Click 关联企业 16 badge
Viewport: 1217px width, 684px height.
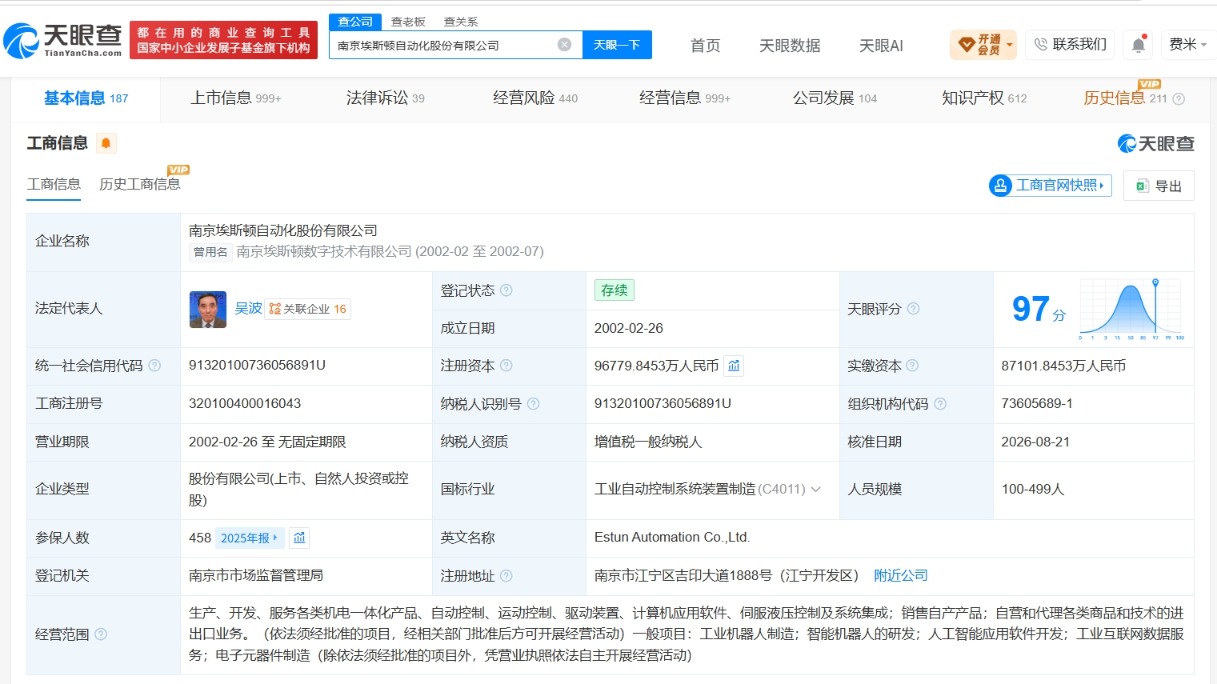coord(308,309)
